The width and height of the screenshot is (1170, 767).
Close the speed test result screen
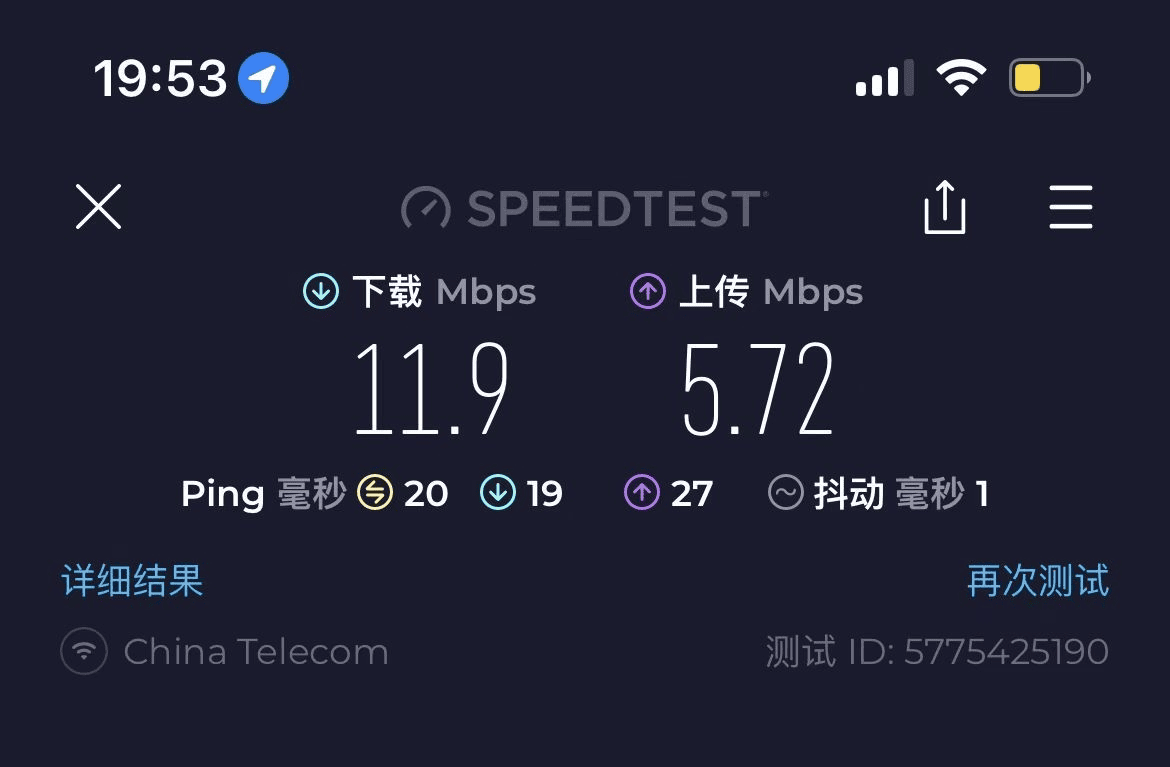coord(98,207)
